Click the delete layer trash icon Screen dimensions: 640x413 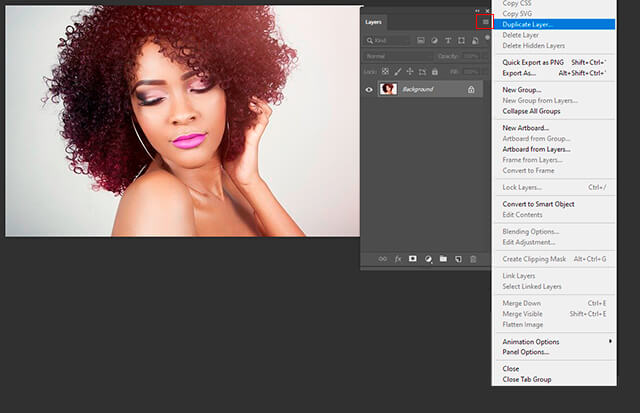pos(473,259)
